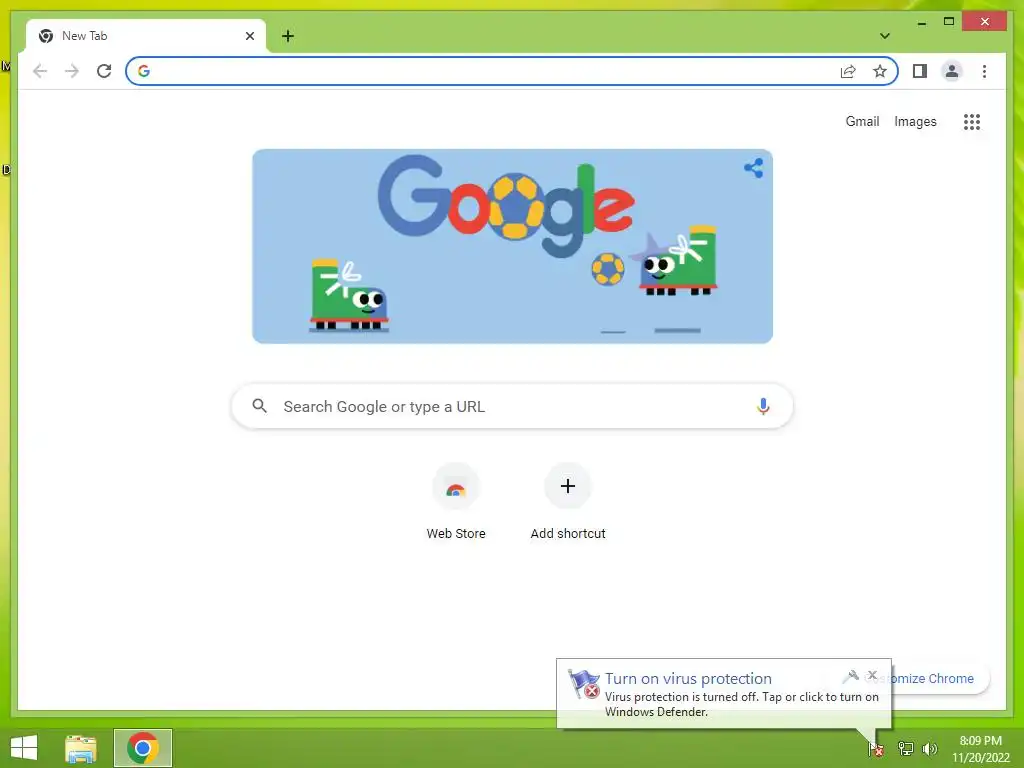Open the Action Center tray flag

point(876,748)
